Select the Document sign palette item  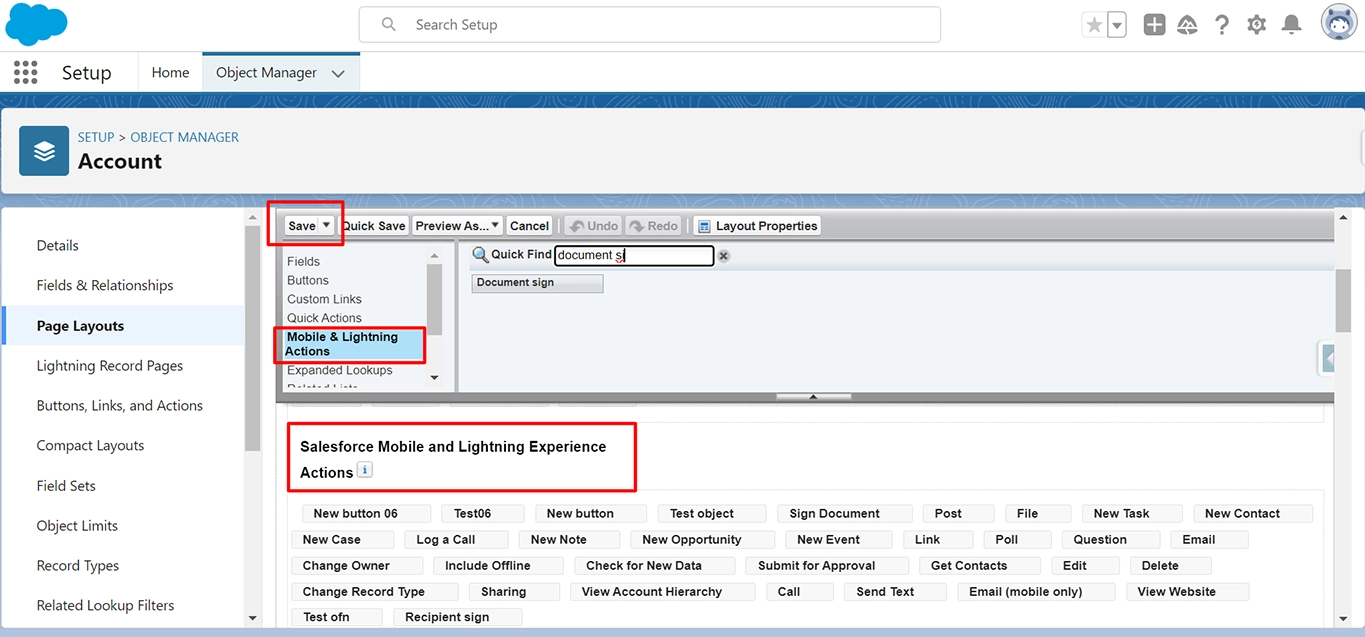(x=537, y=283)
